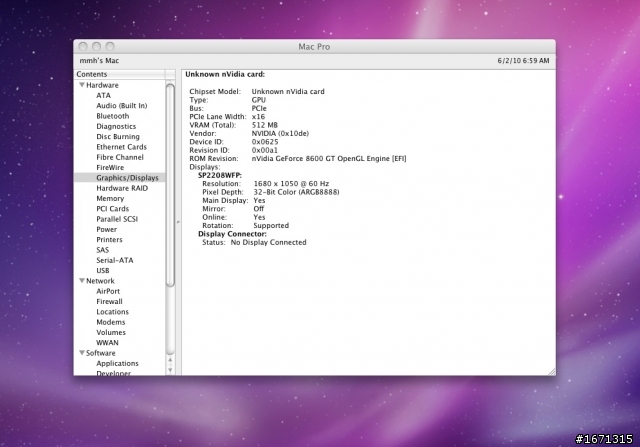Click the Network category label
The height and width of the screenshot is (447, 640).
pos(100,281)
